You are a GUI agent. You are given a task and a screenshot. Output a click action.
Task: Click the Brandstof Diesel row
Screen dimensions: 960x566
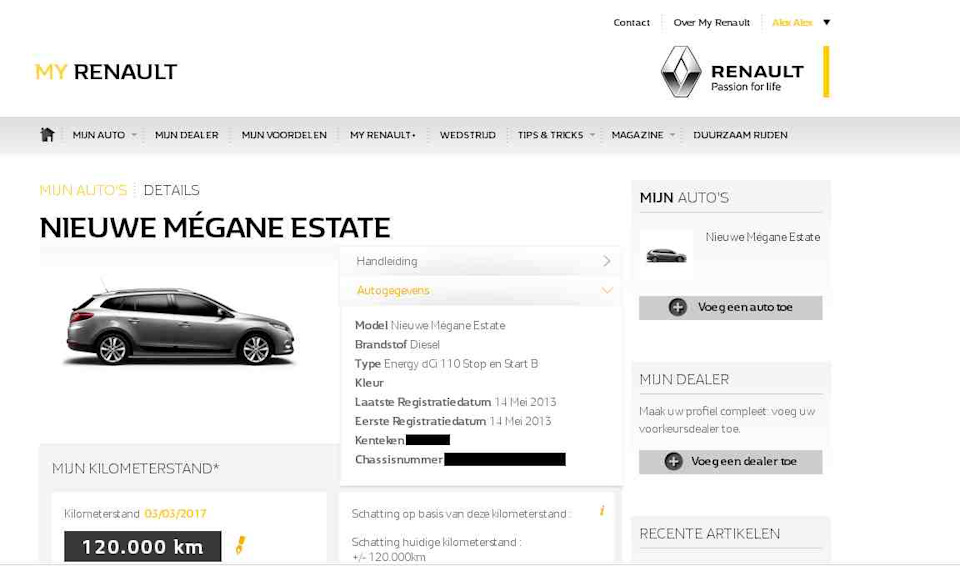pos(397,344)
